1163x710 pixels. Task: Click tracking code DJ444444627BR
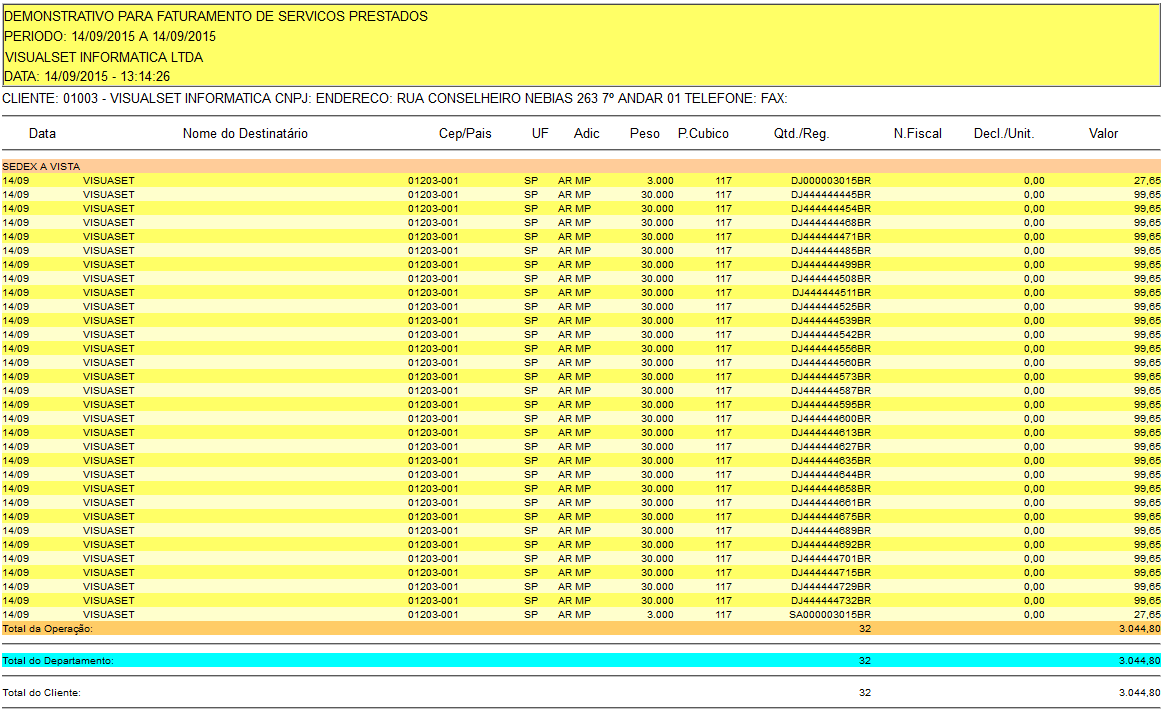pyautogui.click(x=831, y=447)
